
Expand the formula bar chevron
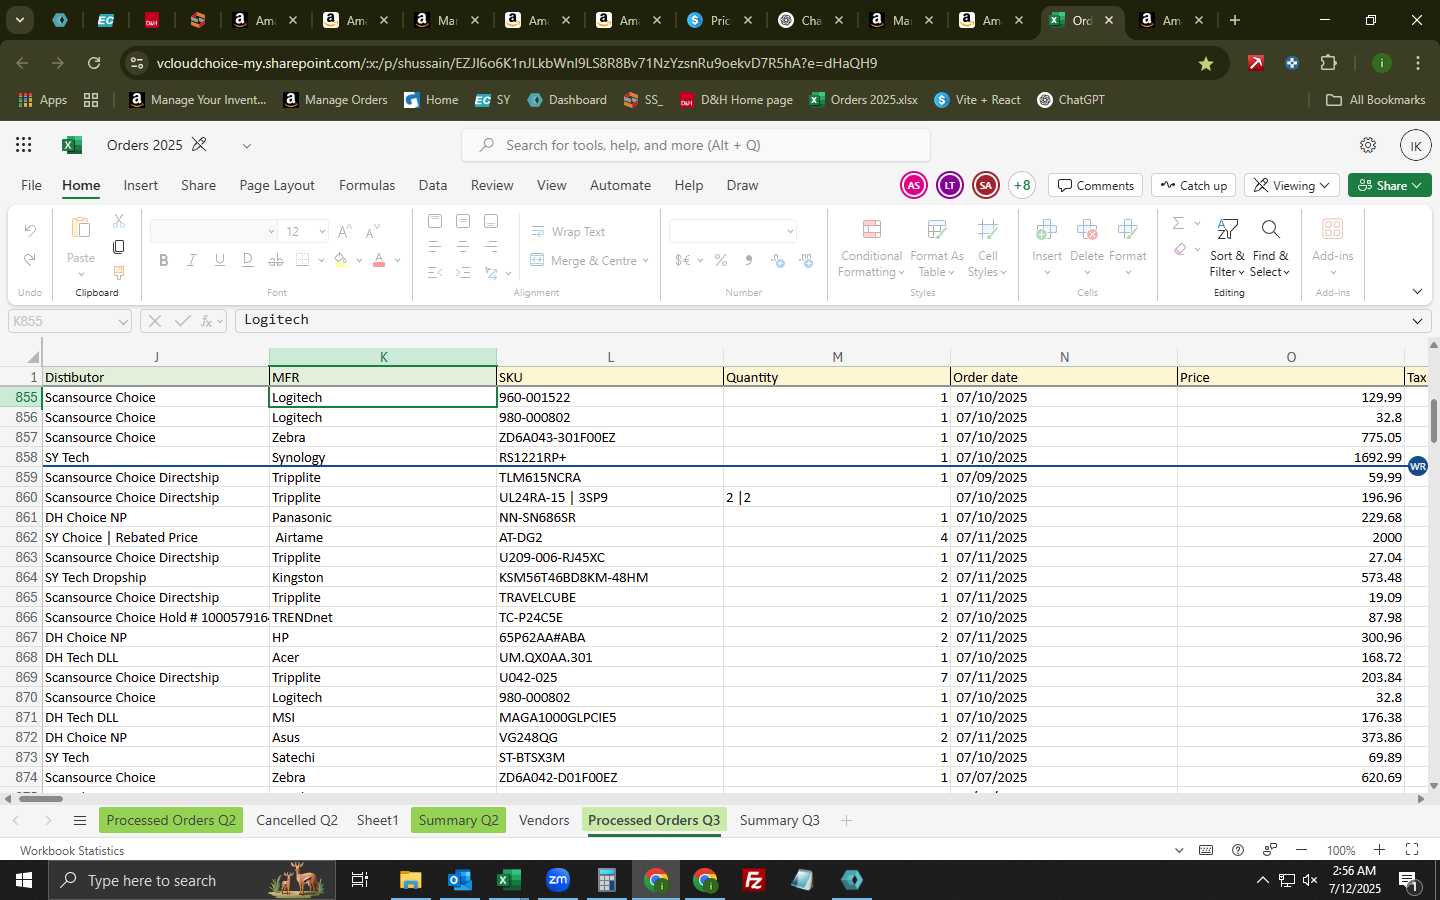(x=1417, y=321)
